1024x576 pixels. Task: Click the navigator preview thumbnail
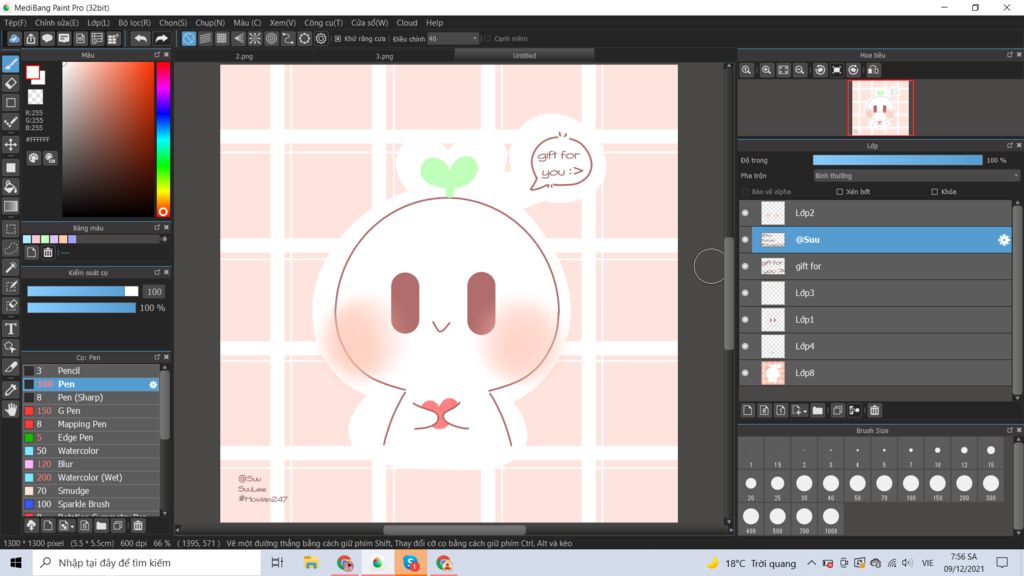pyautogui.click(x=880, y=108)
